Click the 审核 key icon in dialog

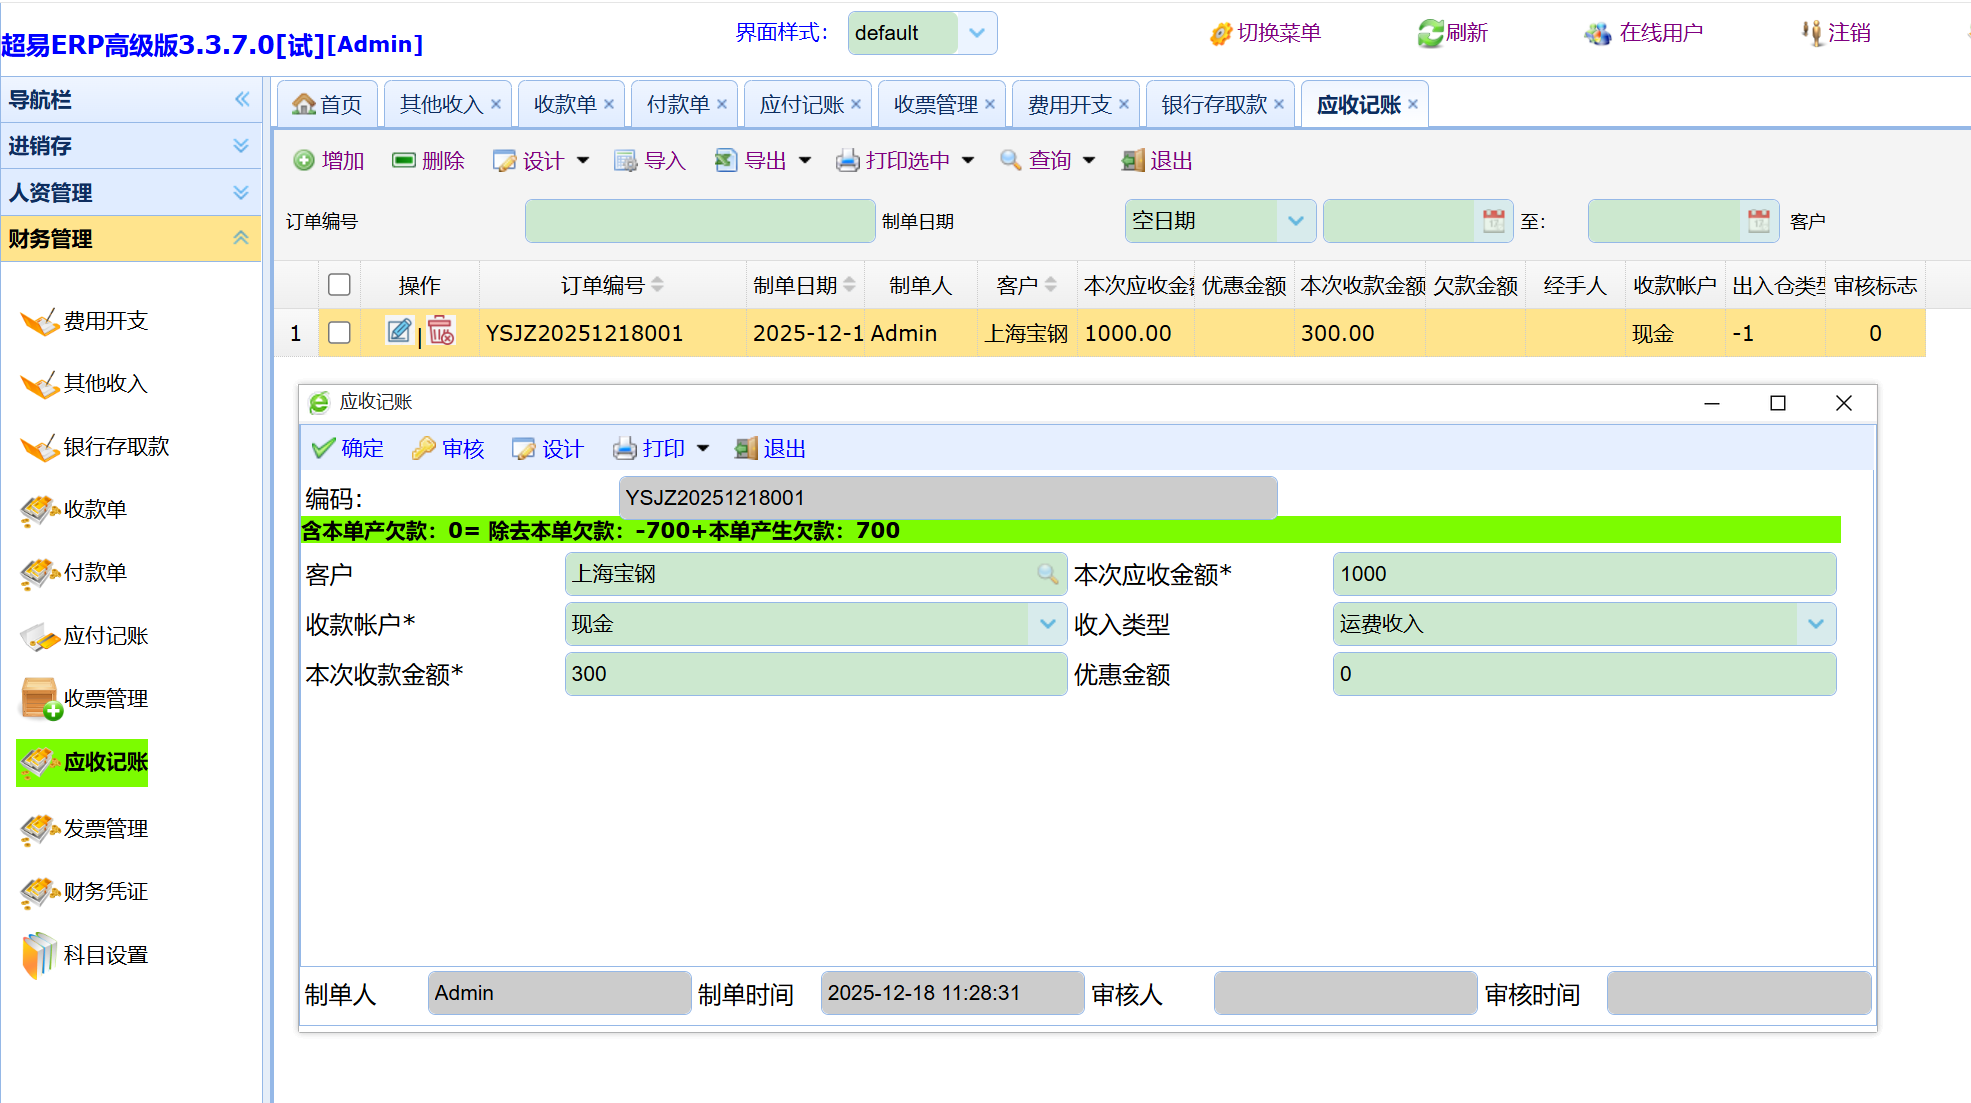point(423,449)
